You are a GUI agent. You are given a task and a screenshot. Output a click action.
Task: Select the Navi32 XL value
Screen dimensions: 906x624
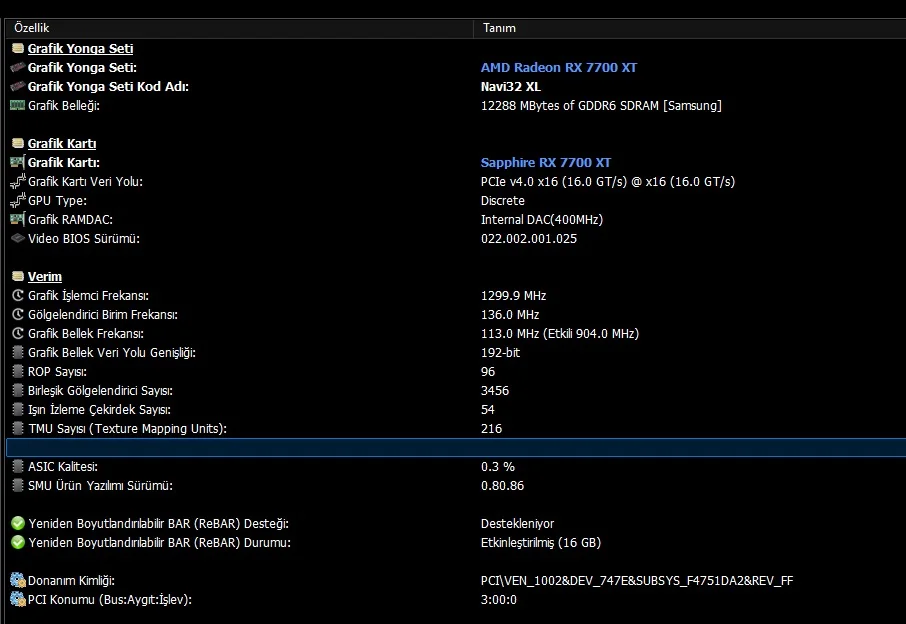point(511,87)
